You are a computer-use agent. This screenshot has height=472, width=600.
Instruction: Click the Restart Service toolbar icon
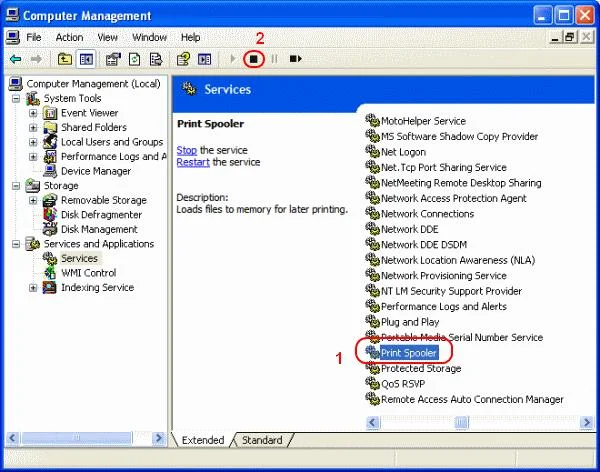click(295, 59)
